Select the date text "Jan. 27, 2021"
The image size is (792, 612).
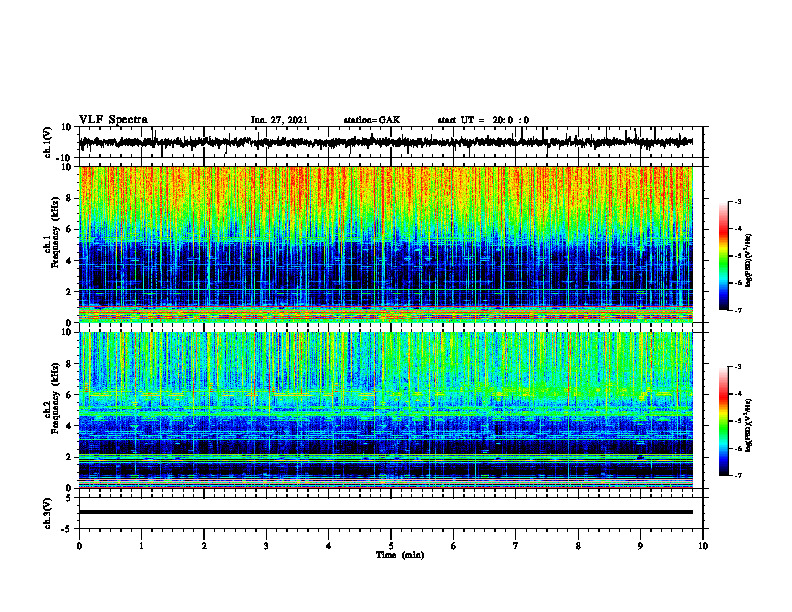(x=279, y=120)
